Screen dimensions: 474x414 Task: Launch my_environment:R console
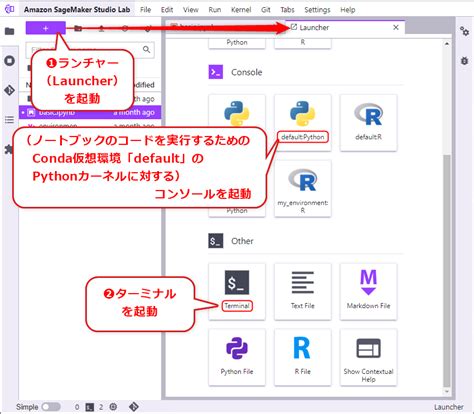pyautogui.click(x=302, y=189)
